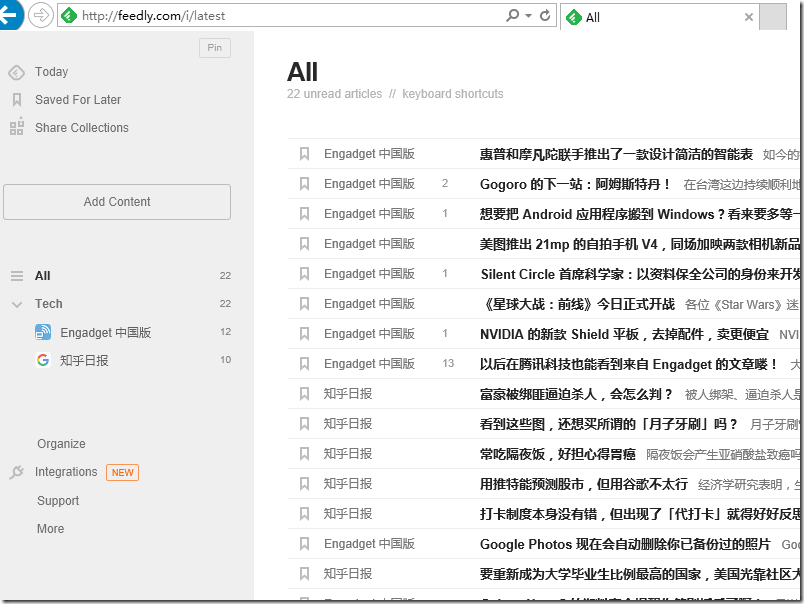Save the Google Photos article for later
804x604 pixels.
(x=305, y=543)
